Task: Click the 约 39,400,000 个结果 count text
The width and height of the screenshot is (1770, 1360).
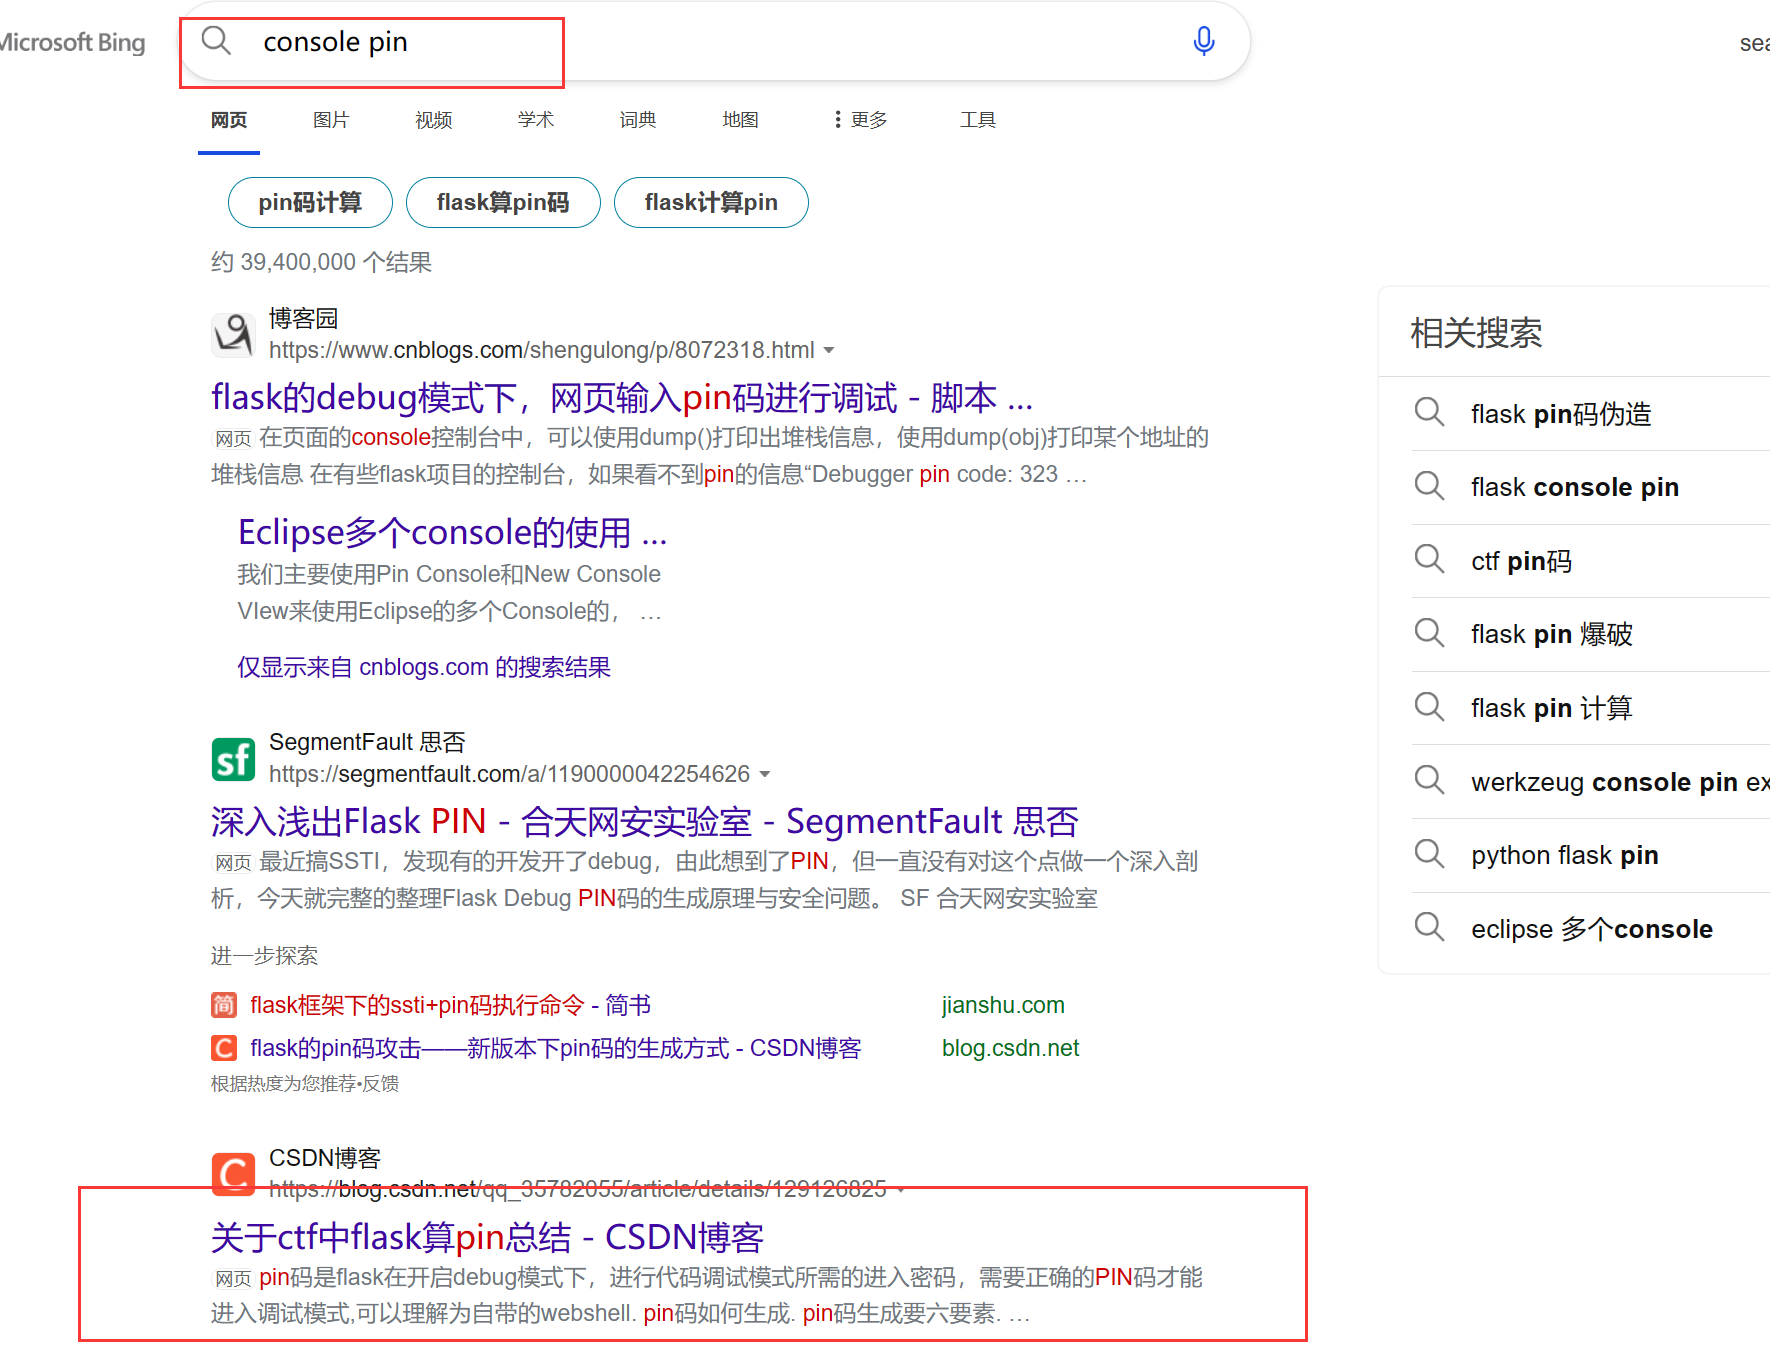Action: [321, 262]
